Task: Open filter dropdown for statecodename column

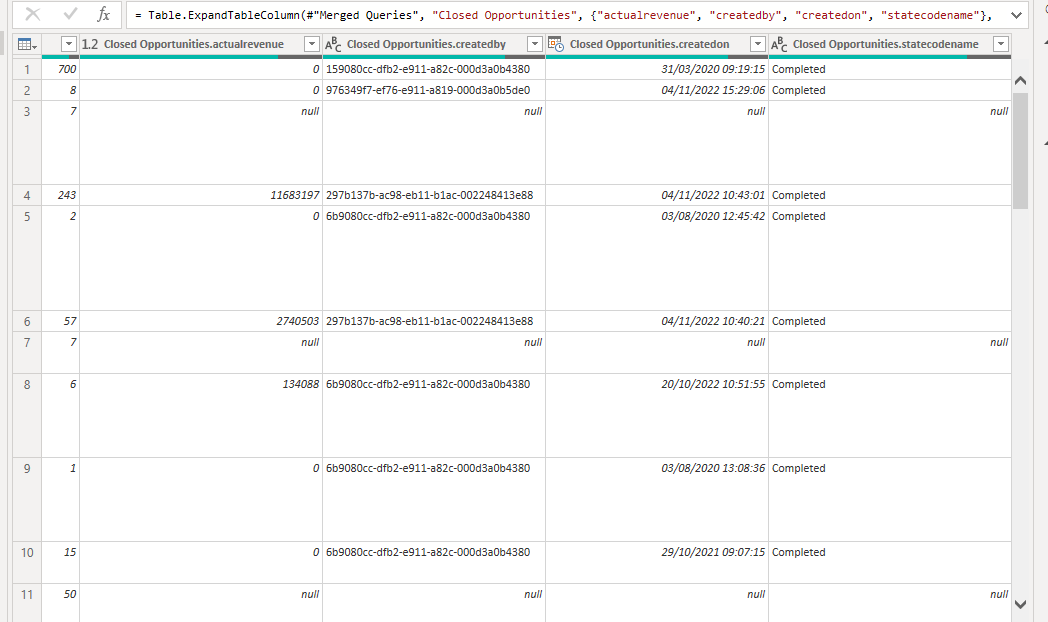Action: (1001, 44)
